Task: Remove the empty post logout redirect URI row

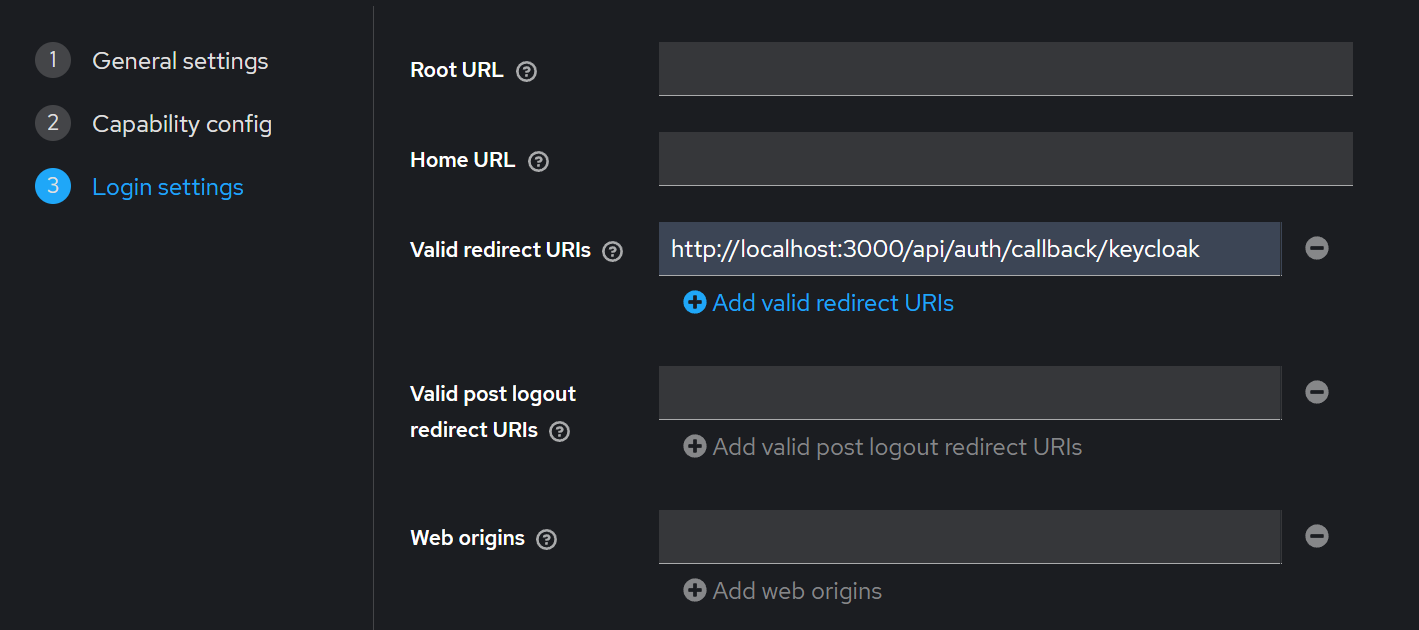Action: coord(1316,392)
